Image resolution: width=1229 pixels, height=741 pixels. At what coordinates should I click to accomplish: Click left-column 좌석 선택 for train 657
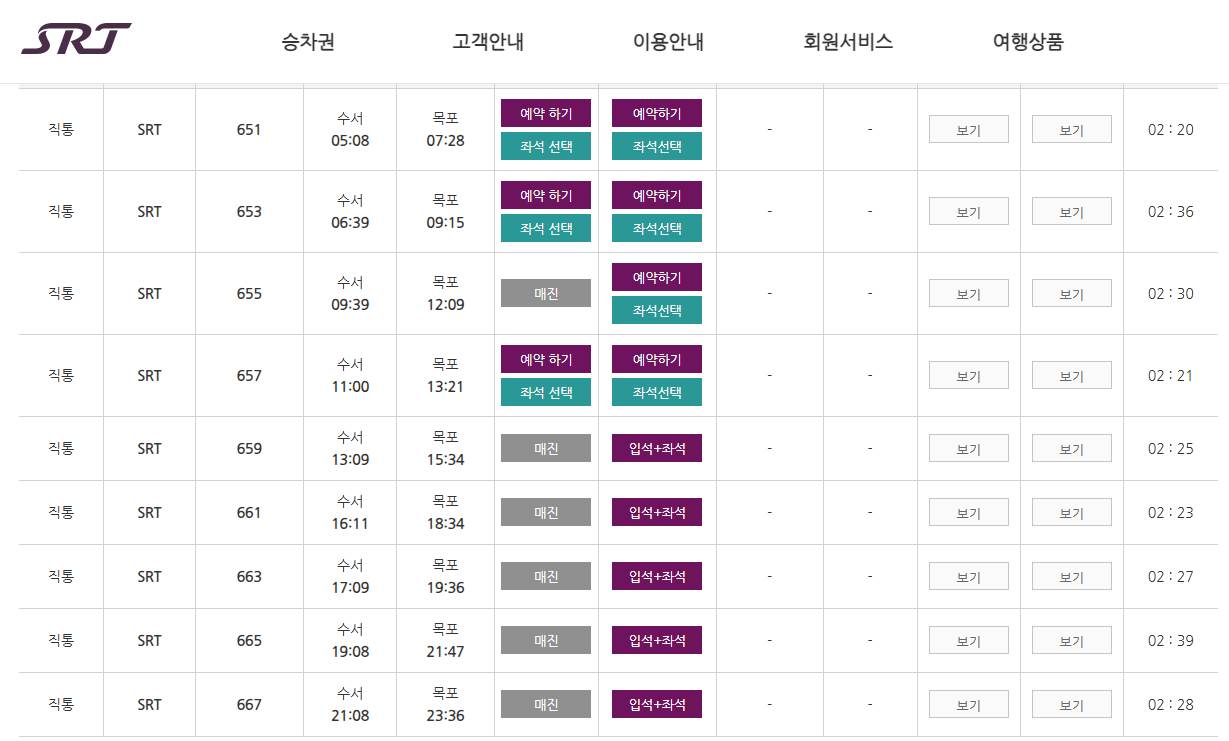point(546,392)
